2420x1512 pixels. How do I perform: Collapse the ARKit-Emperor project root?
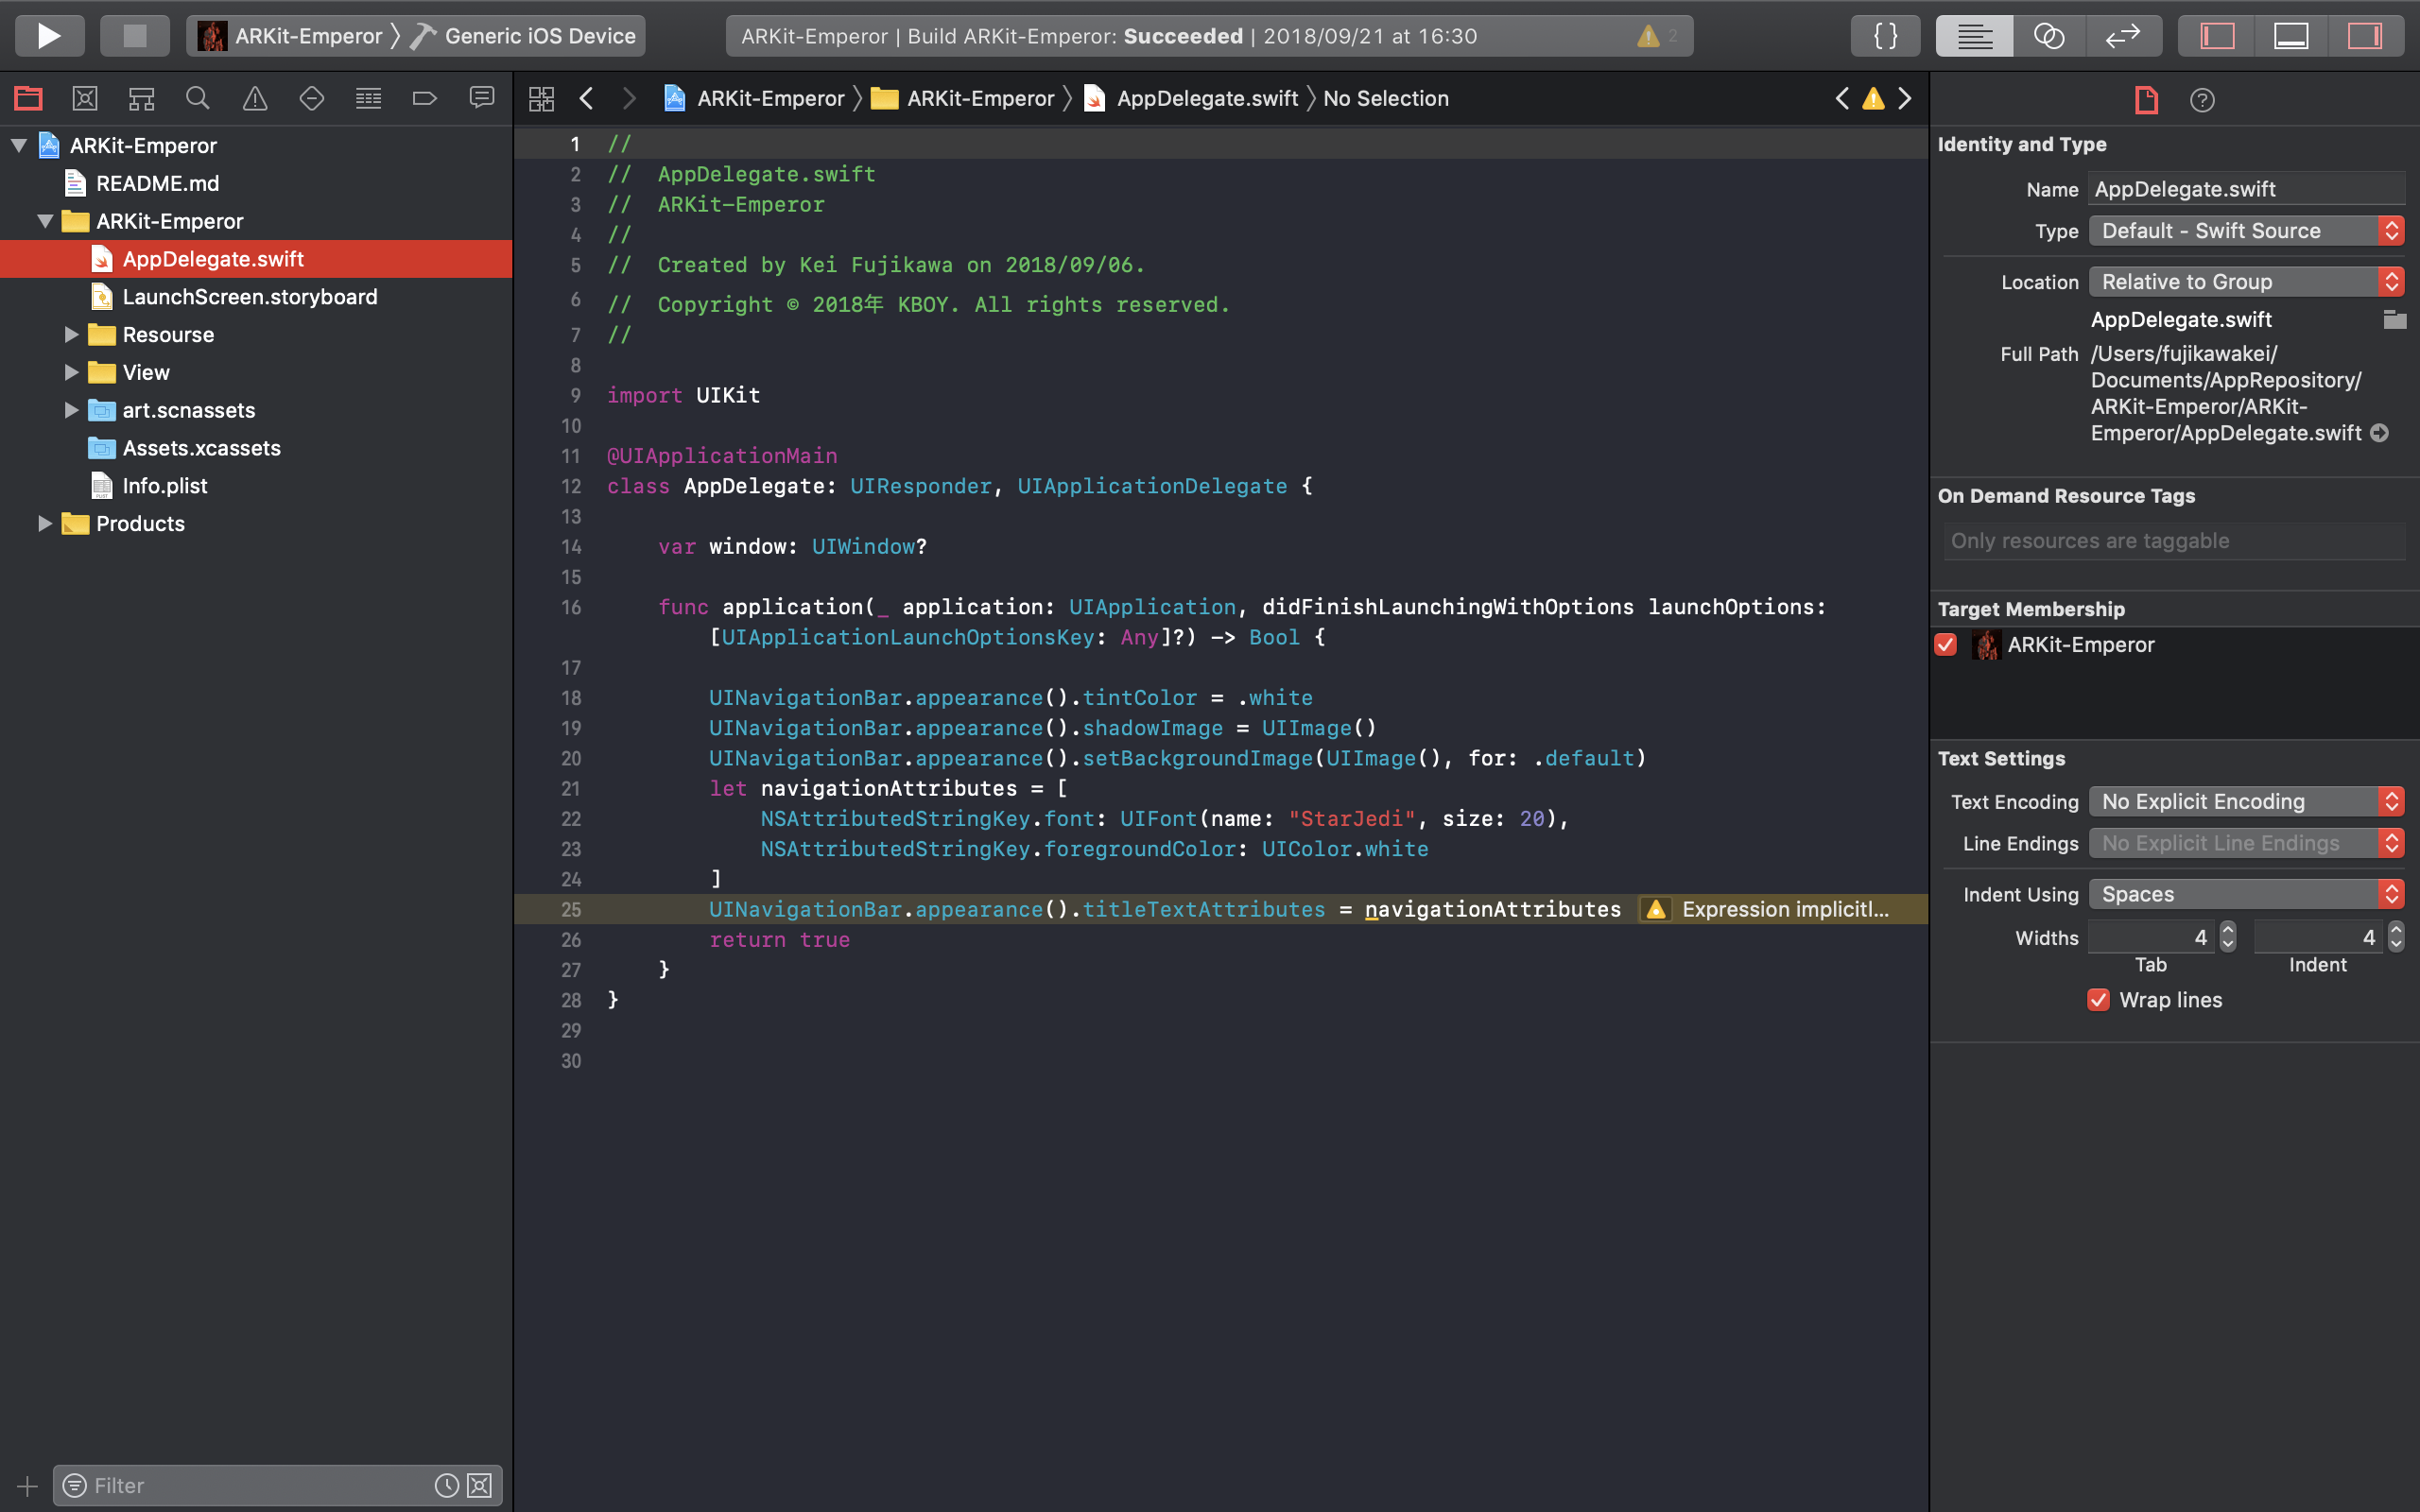point(18,145)
